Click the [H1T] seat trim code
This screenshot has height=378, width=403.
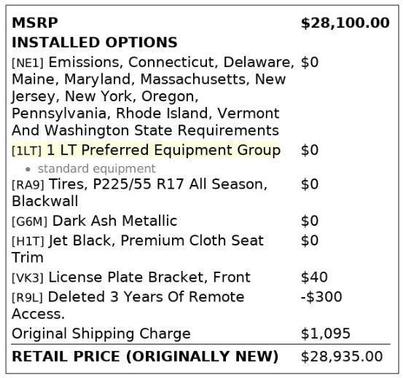(x=28, y=241)
